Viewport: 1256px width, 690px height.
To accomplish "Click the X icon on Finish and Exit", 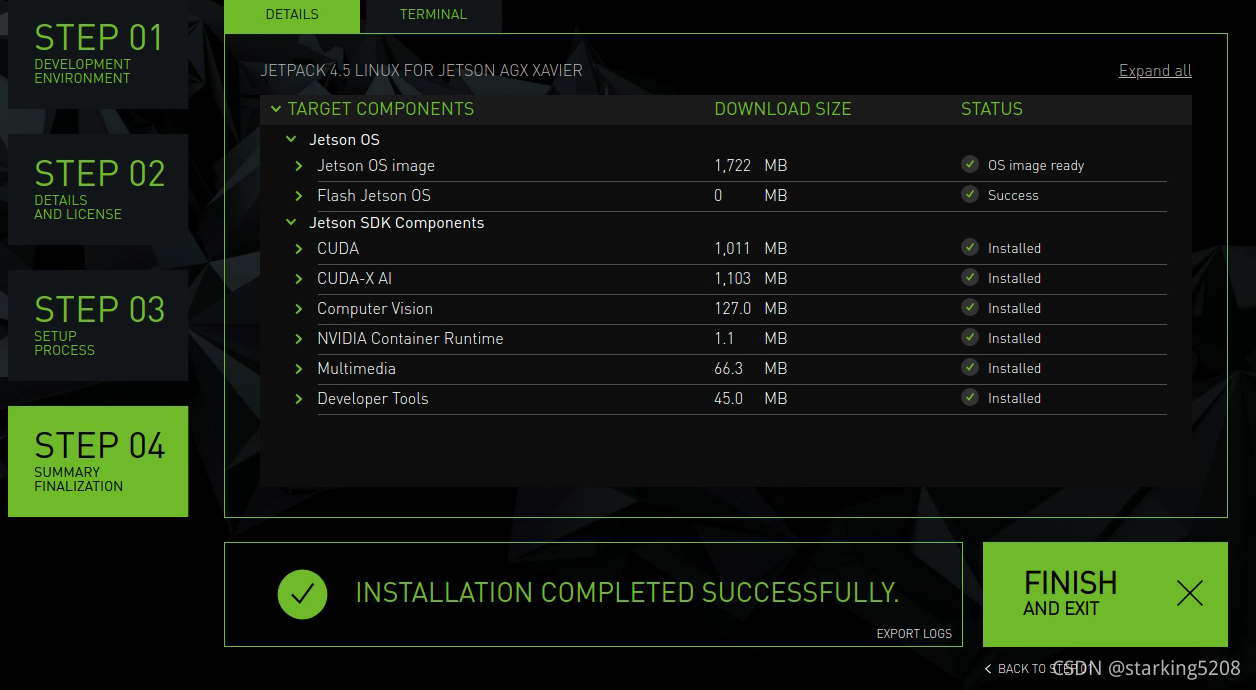I will (x=1190, y=594).
